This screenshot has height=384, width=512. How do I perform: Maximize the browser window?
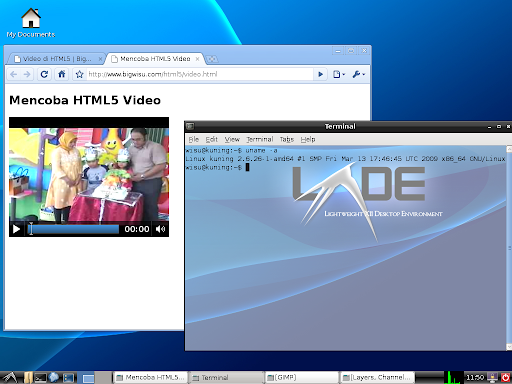coord(351,51)
